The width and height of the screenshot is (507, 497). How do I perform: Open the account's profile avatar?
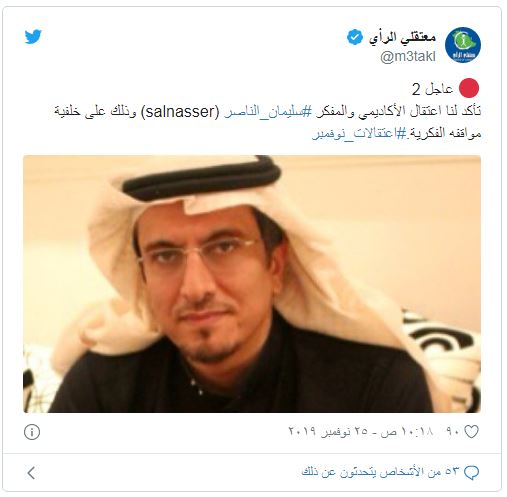463,45
